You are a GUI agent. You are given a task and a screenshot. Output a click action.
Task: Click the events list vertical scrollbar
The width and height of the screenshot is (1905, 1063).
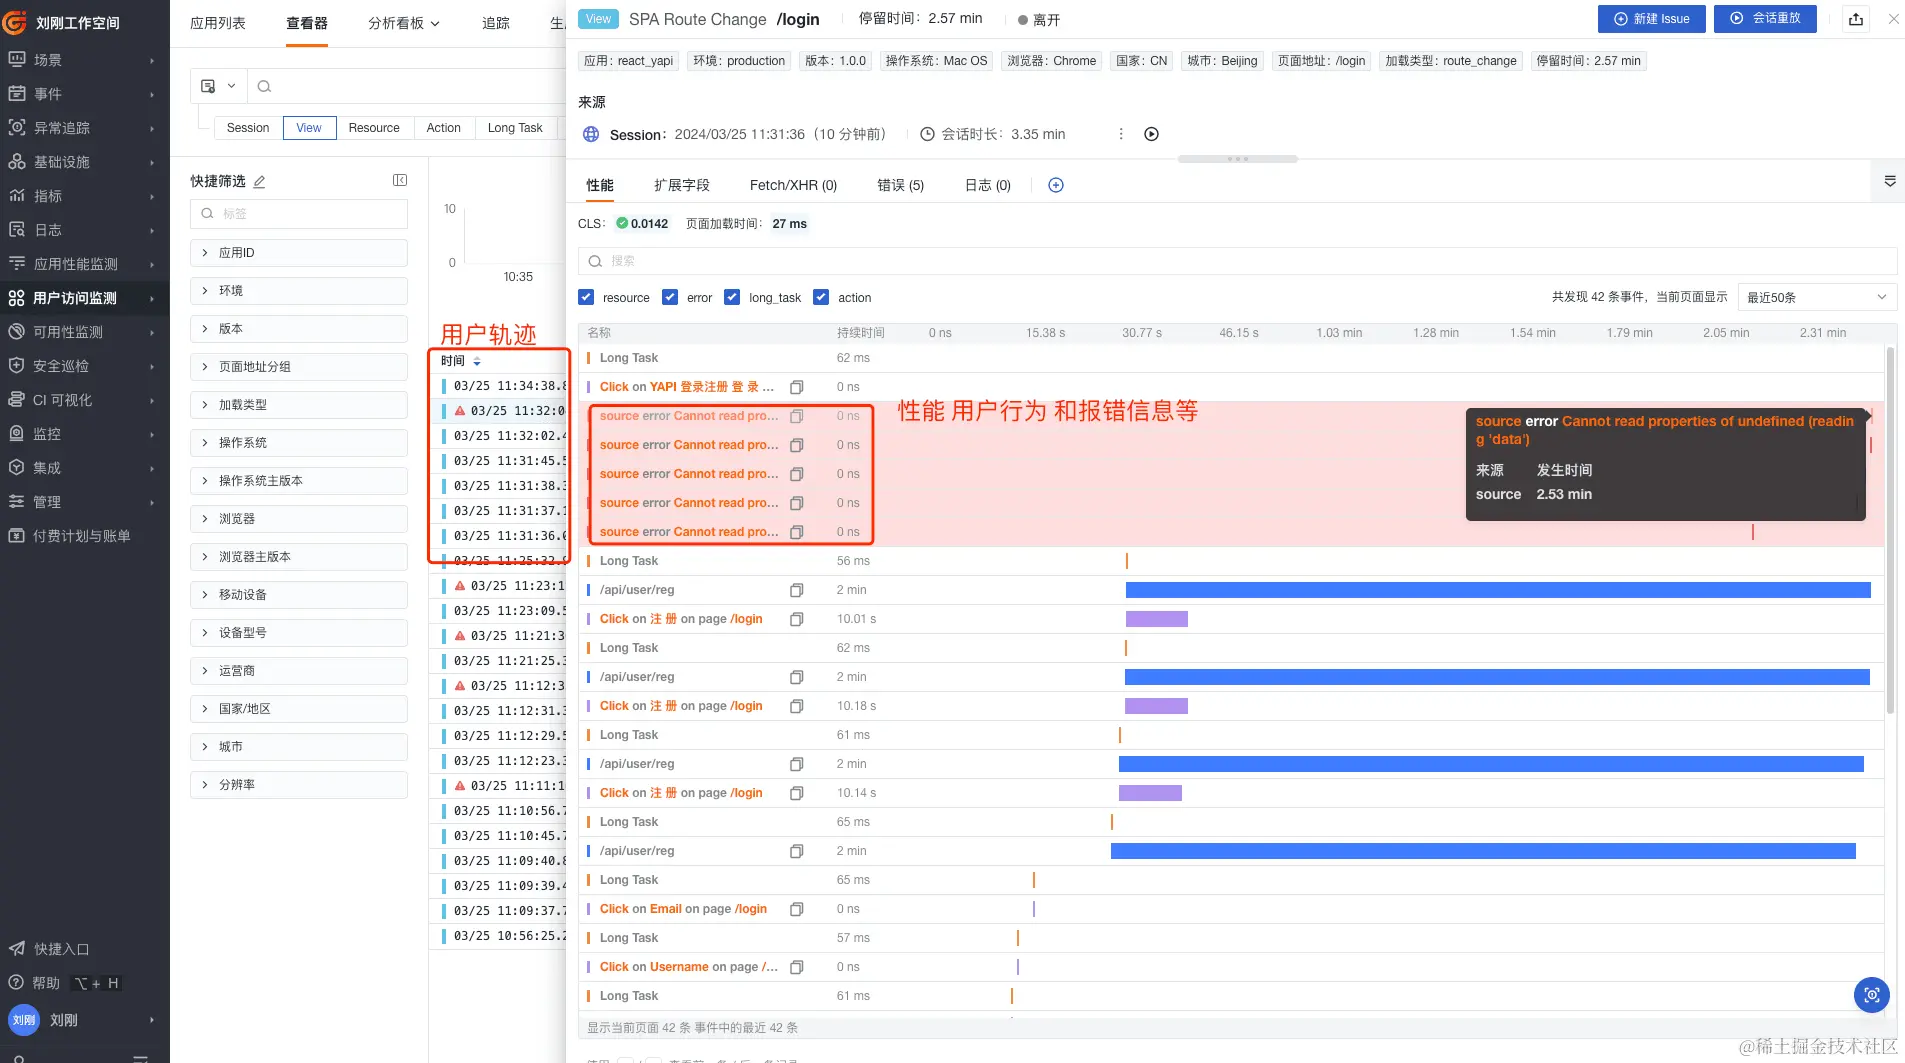pos(1890,530)
